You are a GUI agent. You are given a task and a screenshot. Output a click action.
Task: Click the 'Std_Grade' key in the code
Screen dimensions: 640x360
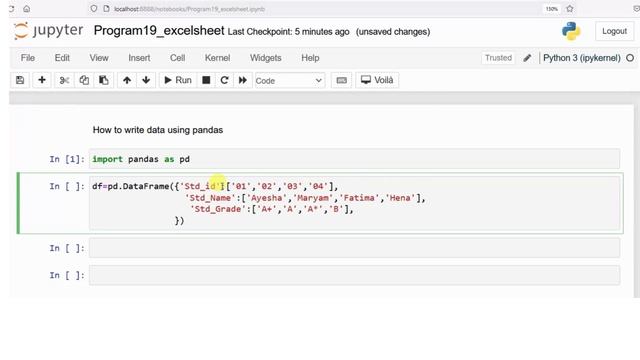[x=218, y=209]
